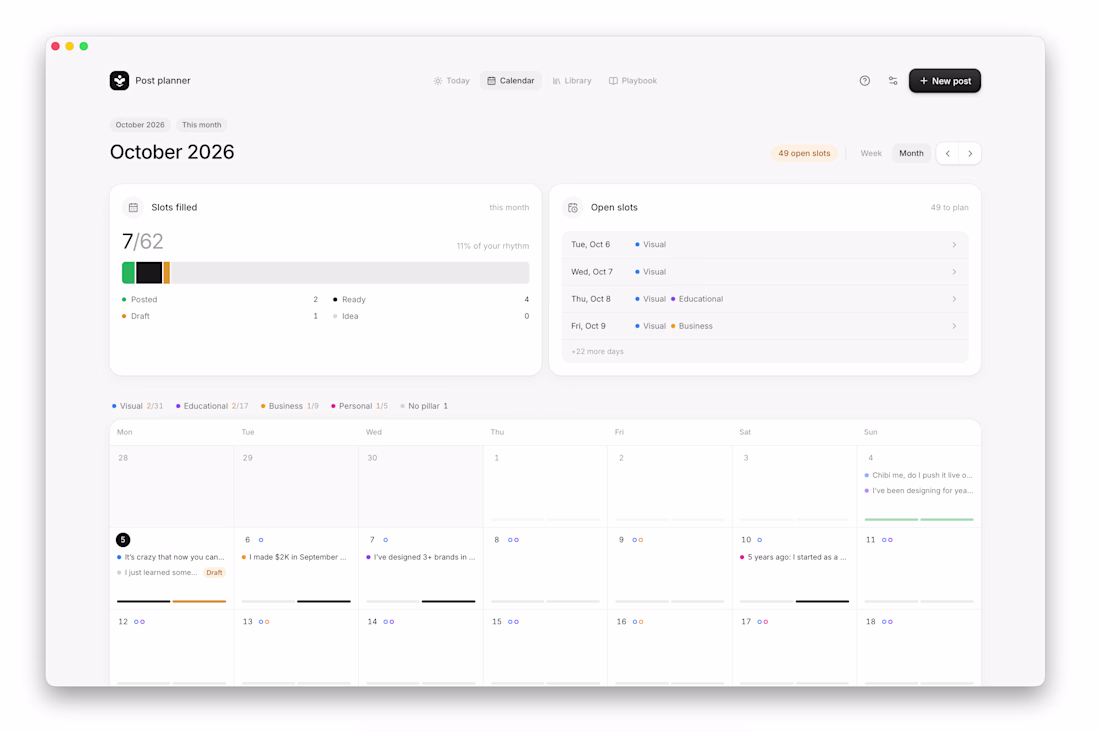Image resolution: width=1100 pixels, height=732 pixels.
Task: Open post "I've designed 3+ brands in"
Action: tap(421, 557)
